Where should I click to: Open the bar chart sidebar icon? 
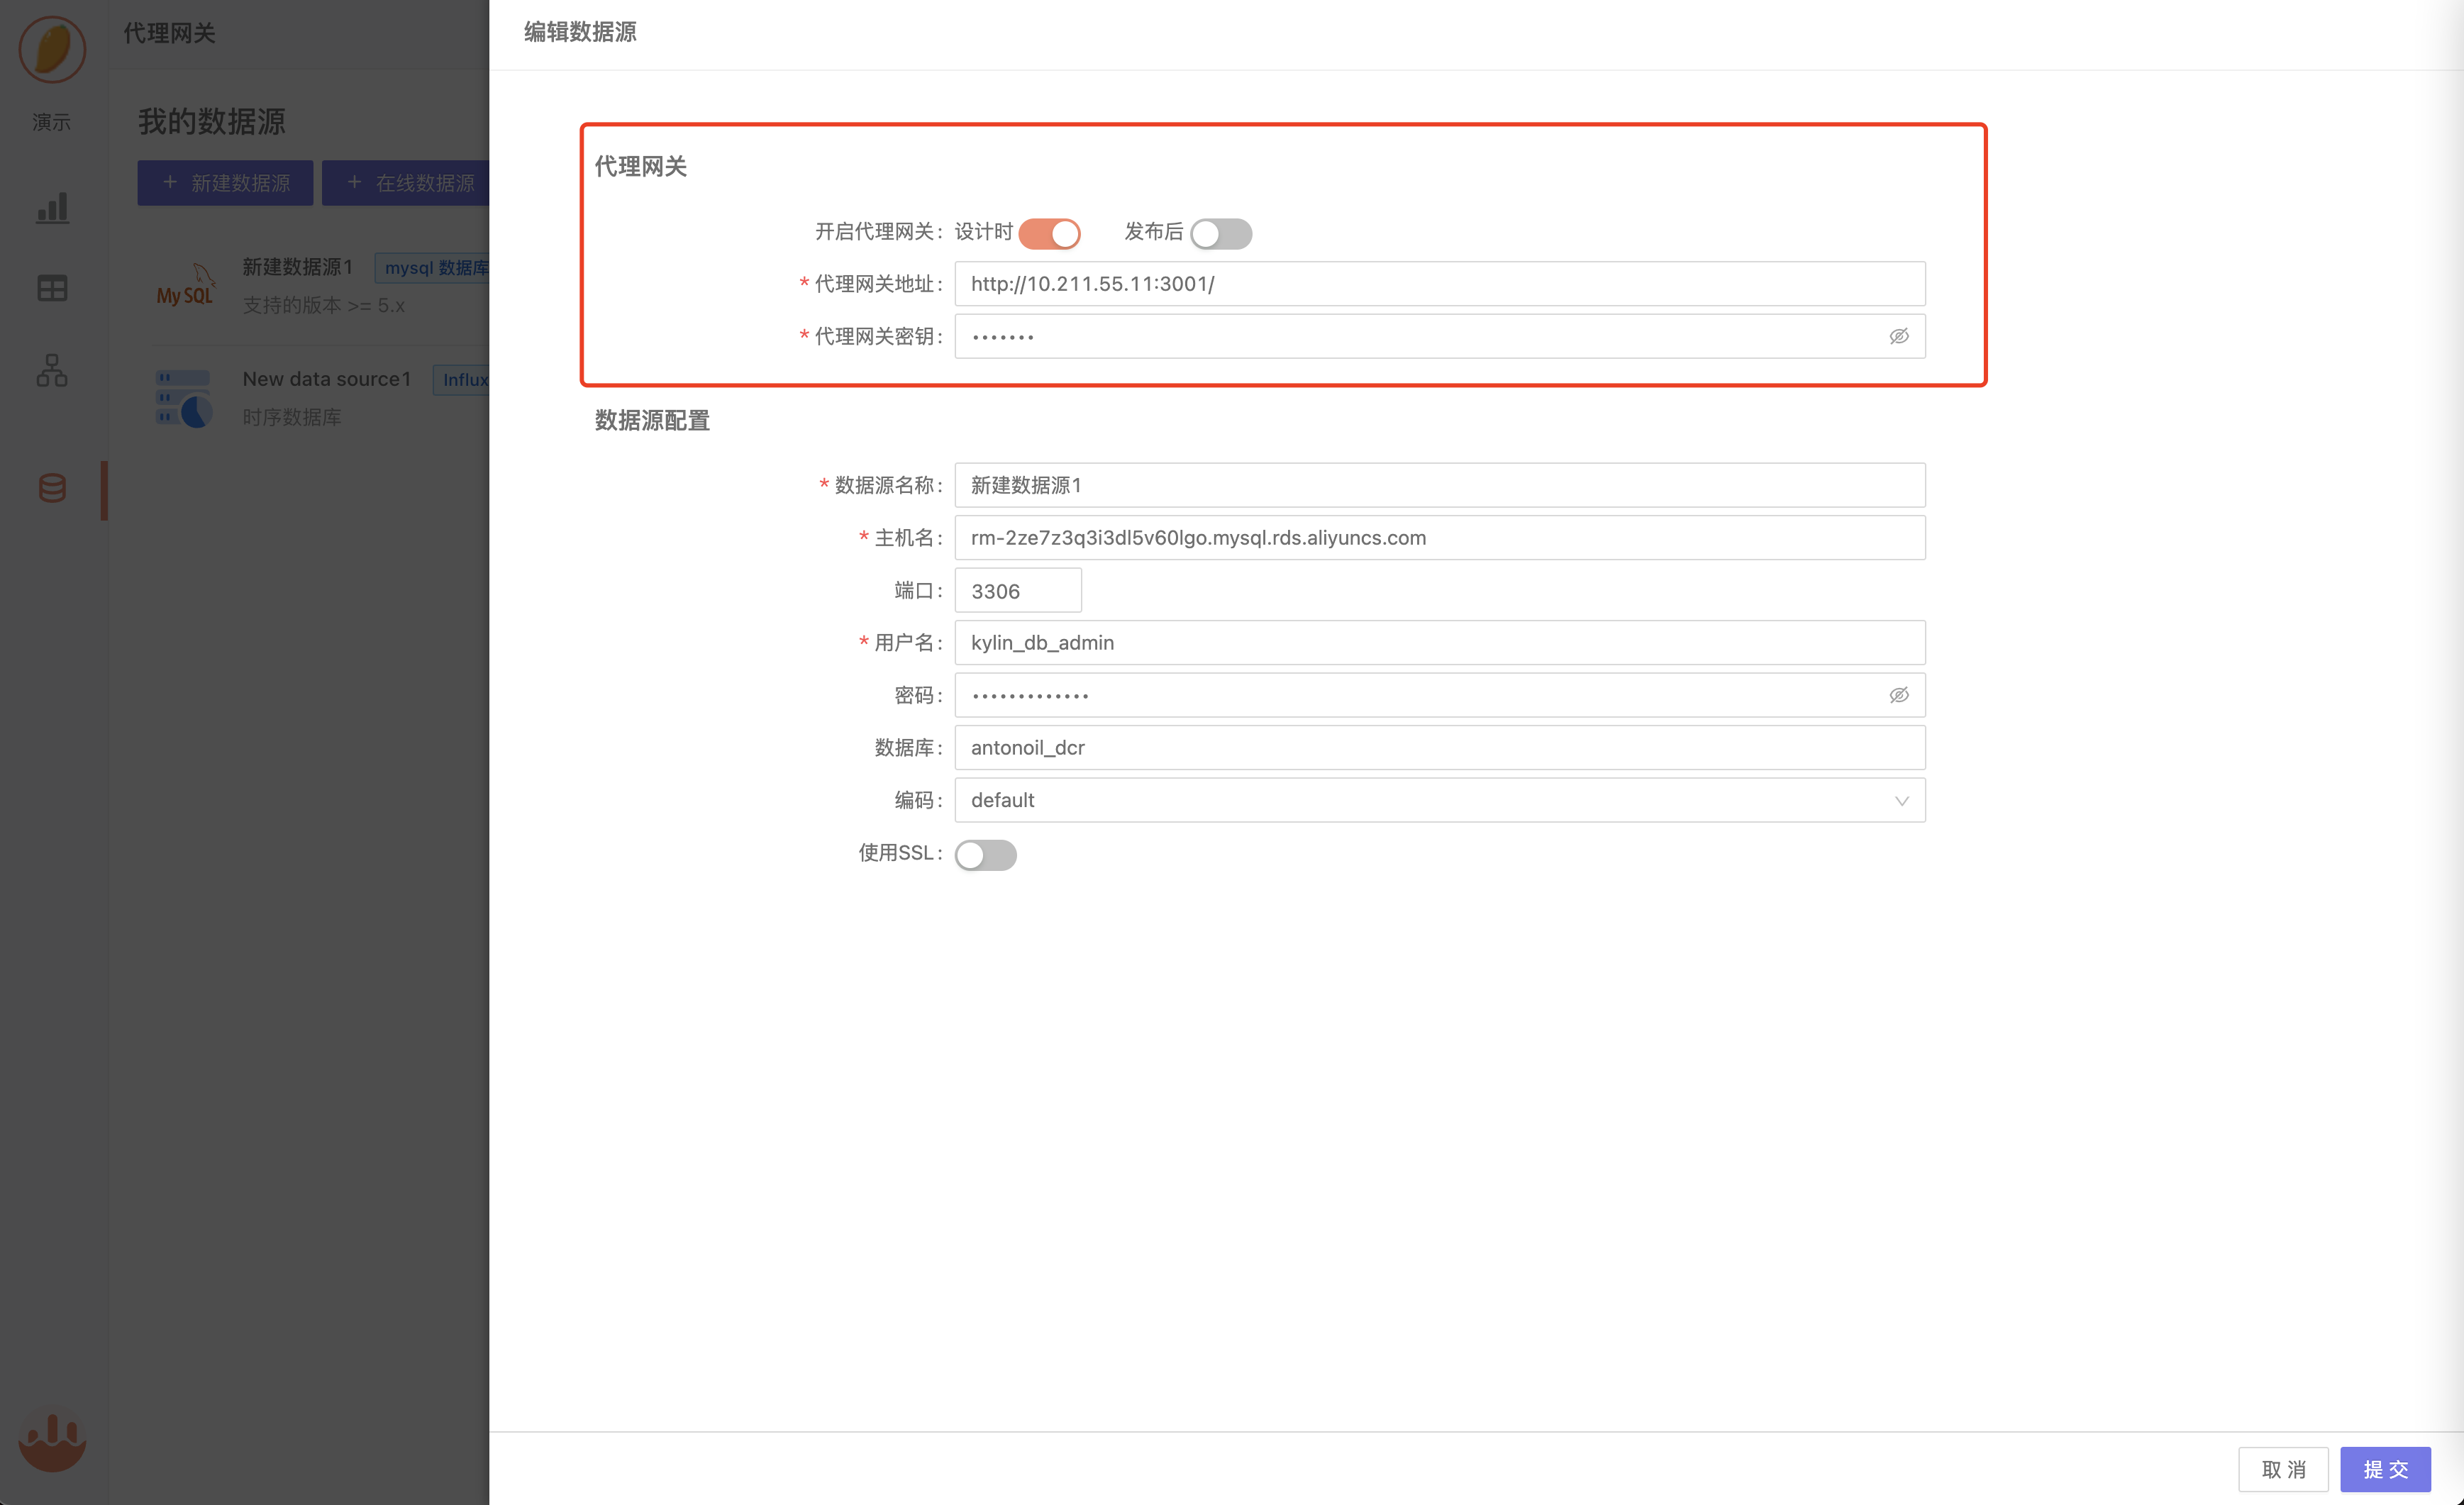[52, 208]
